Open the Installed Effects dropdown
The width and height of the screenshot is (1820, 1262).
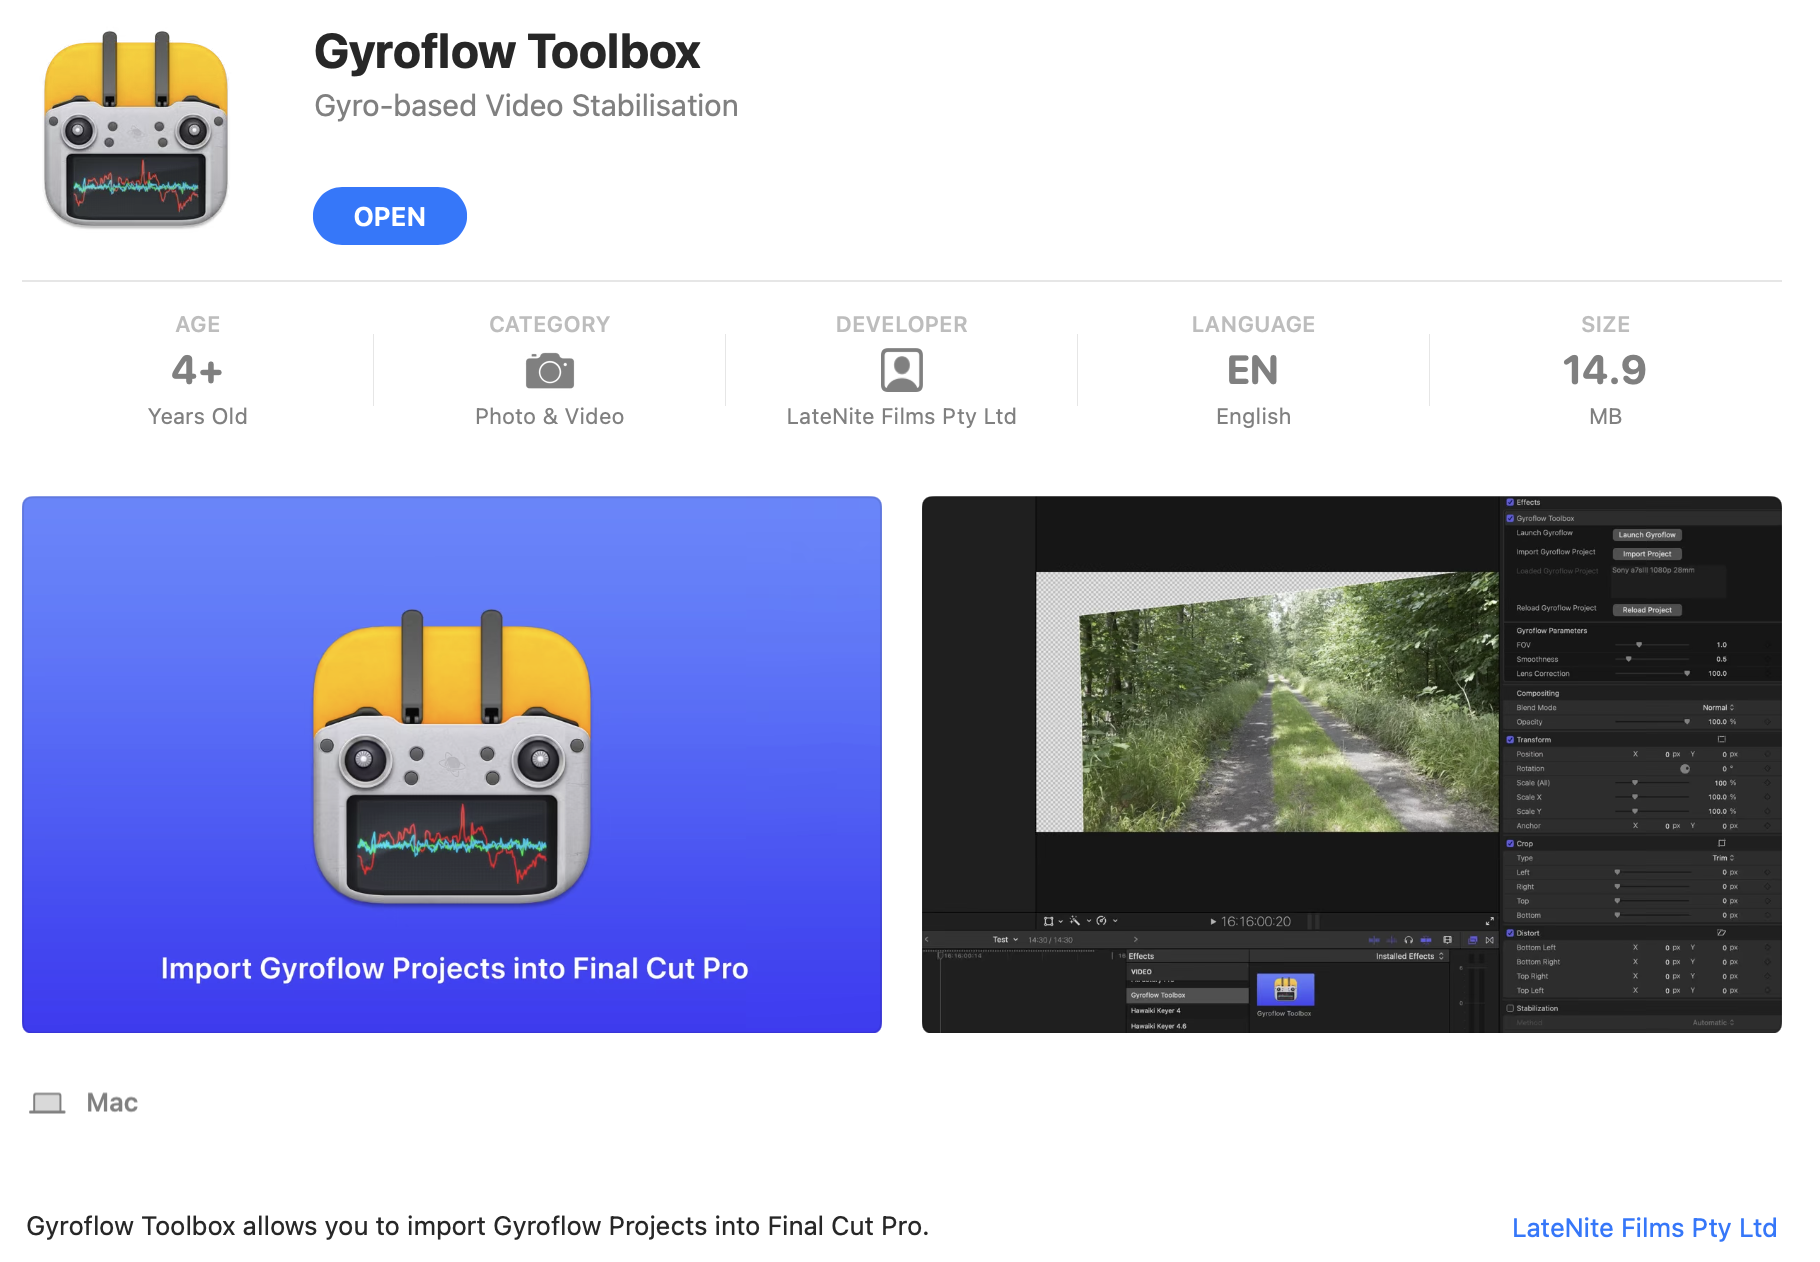click(x=1410, y=956)
